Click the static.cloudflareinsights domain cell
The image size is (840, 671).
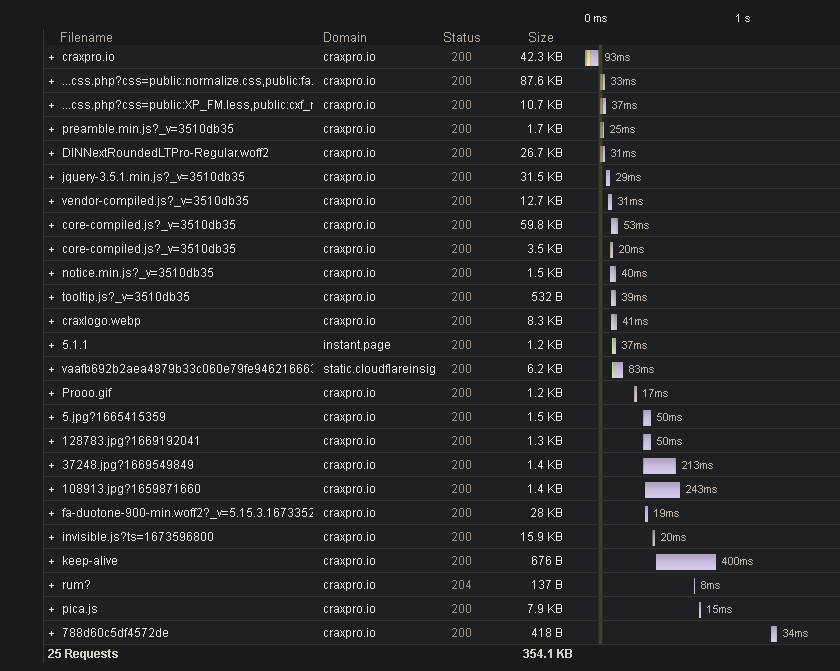coord(379,369)
